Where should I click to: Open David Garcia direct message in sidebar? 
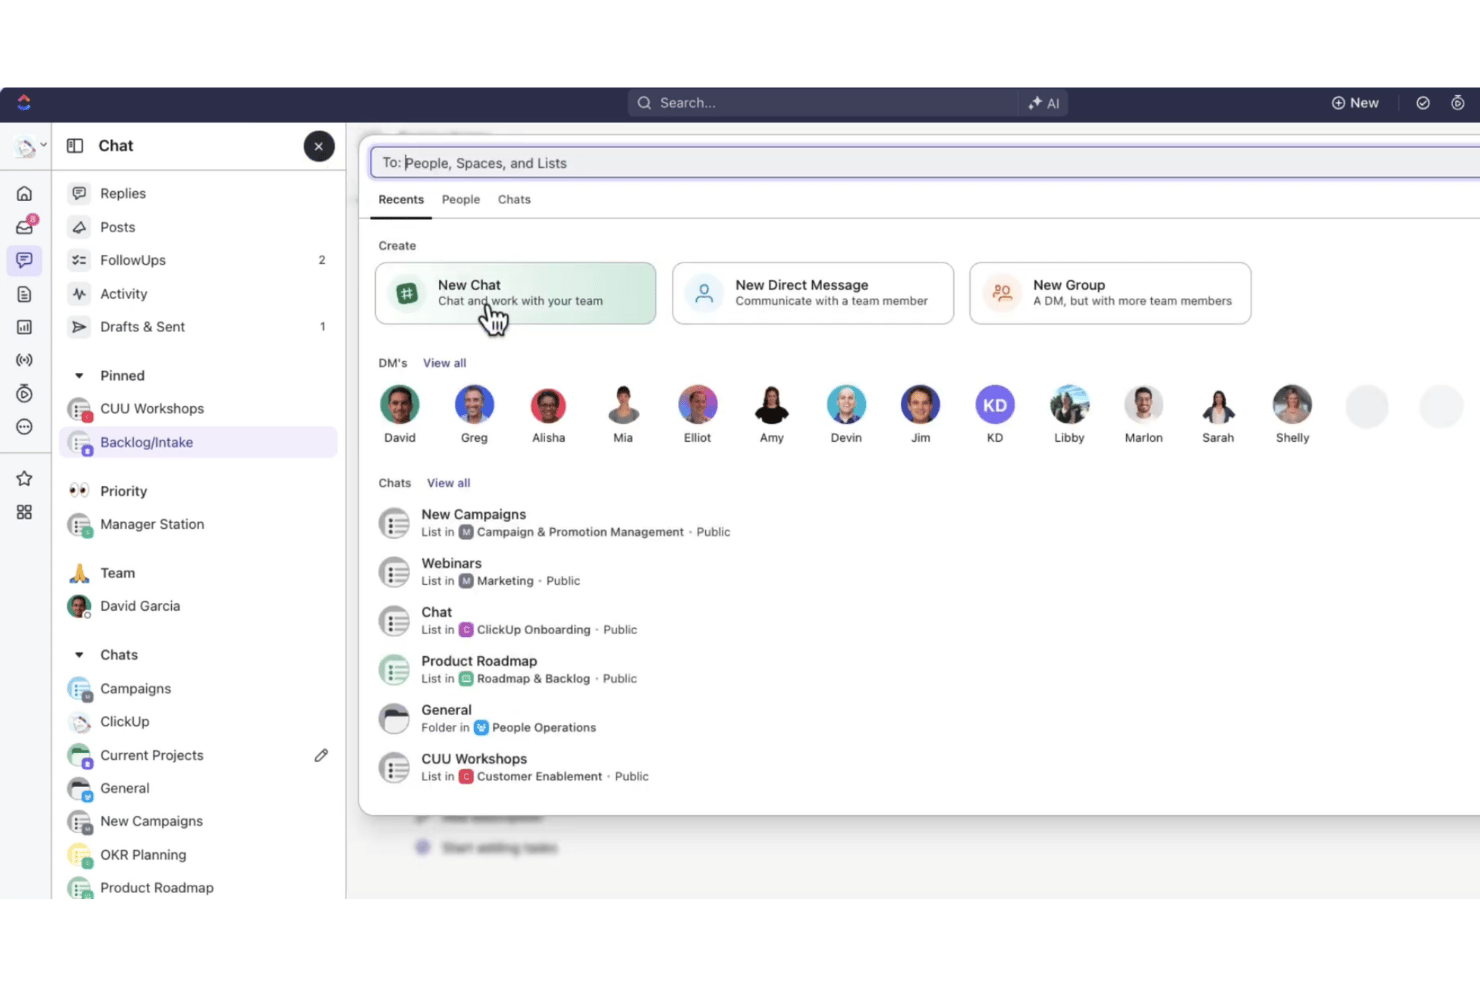pyautogui.click(x=199, y=606)
